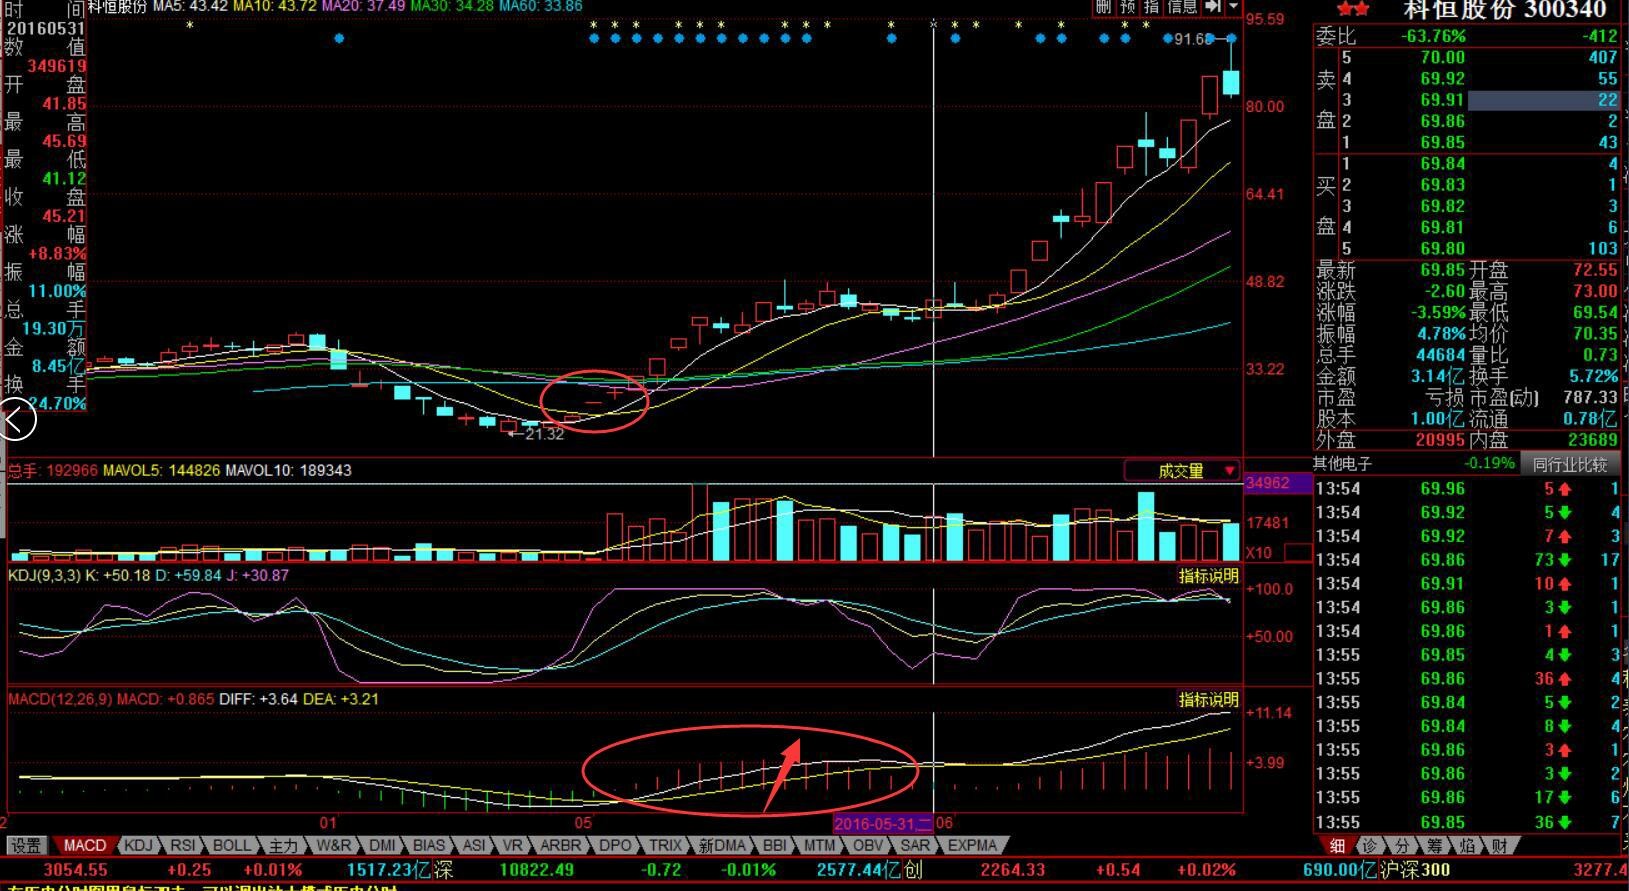The image size is (1629, 891).
Task: Switch to the 筹 chips tab
Action: coord(1435,846)
